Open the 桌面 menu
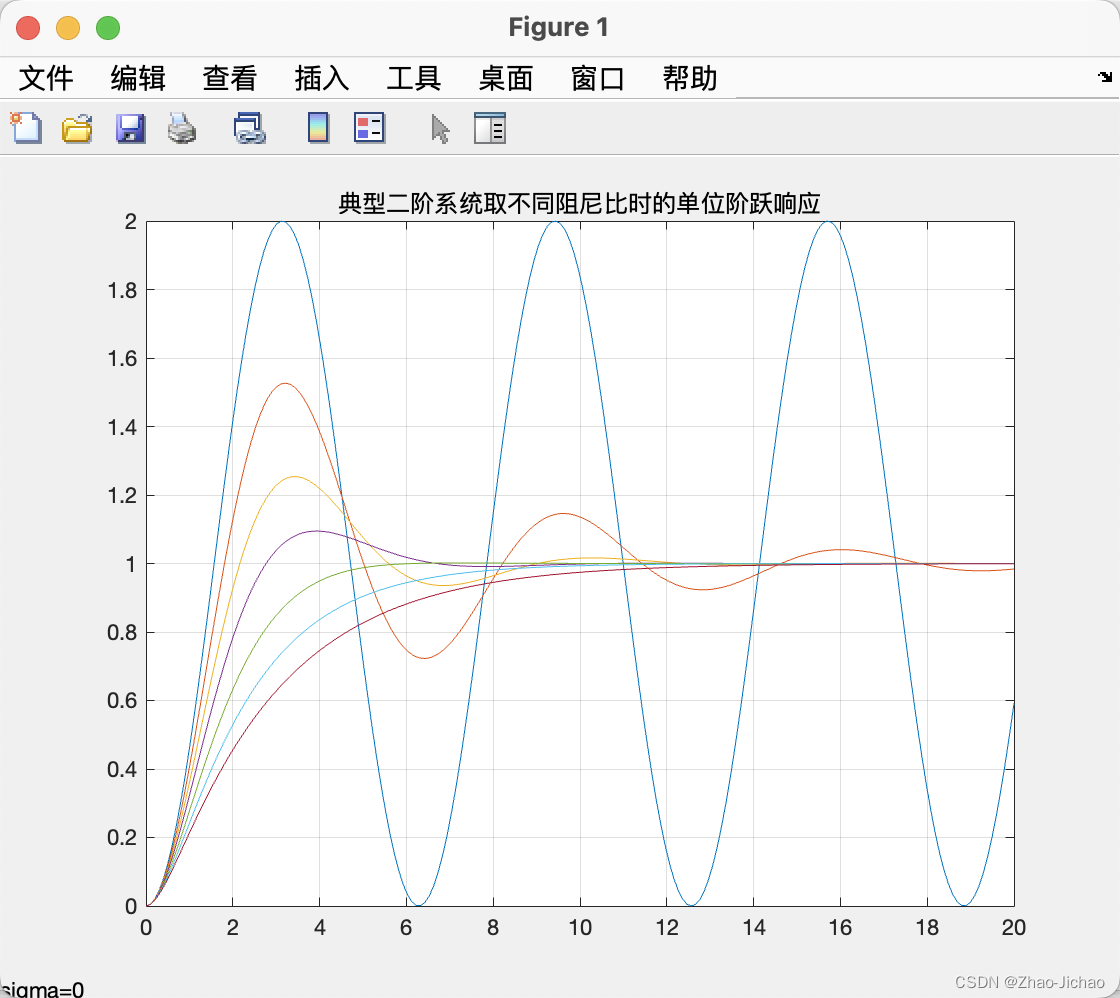1120x998 pixels. (506, 78)
